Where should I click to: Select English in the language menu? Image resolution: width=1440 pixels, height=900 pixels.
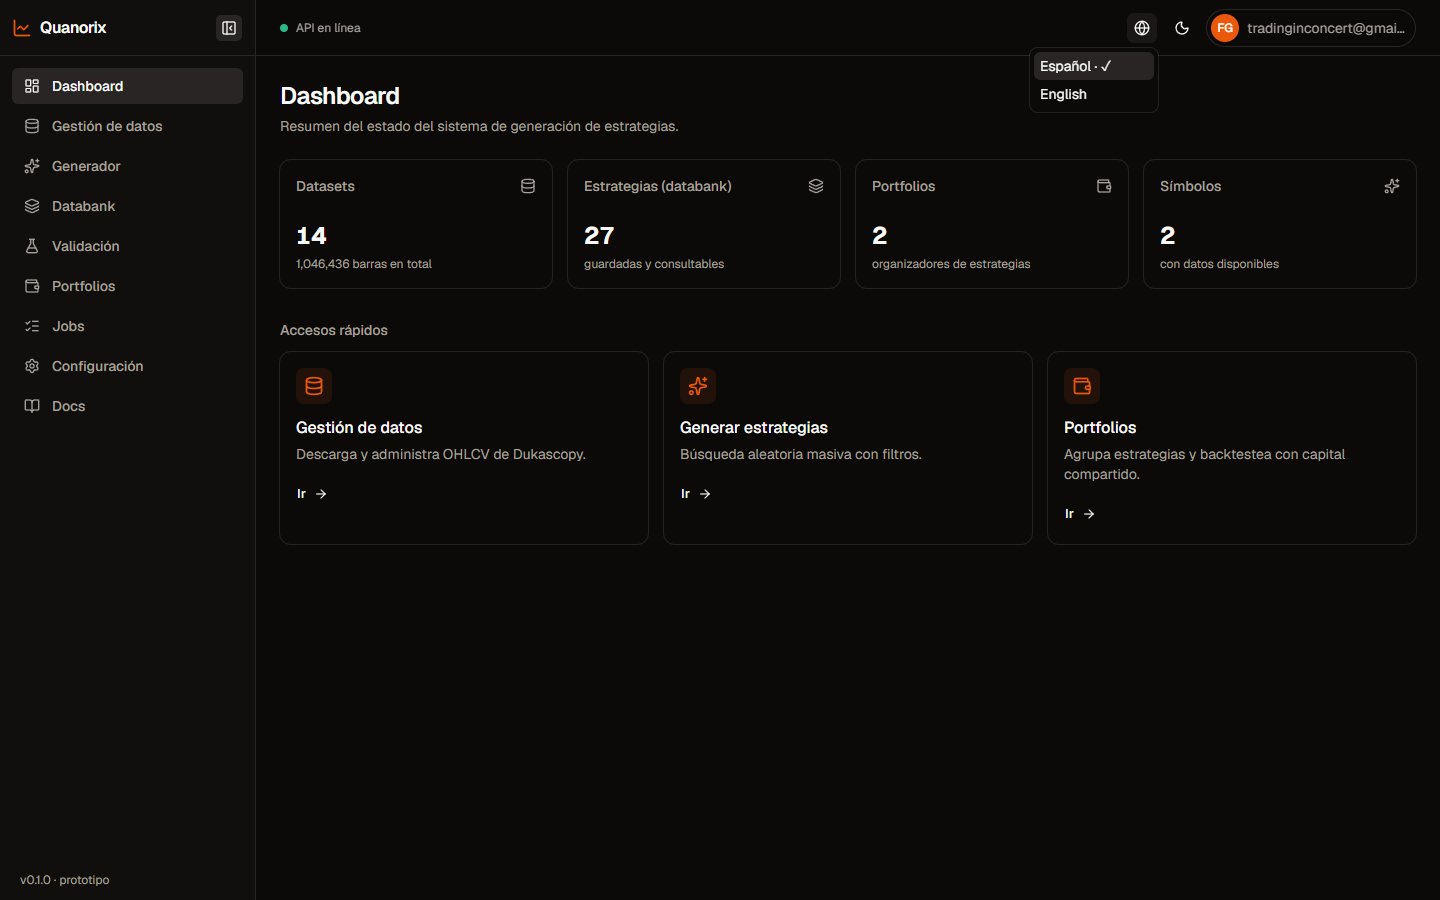1093,94
